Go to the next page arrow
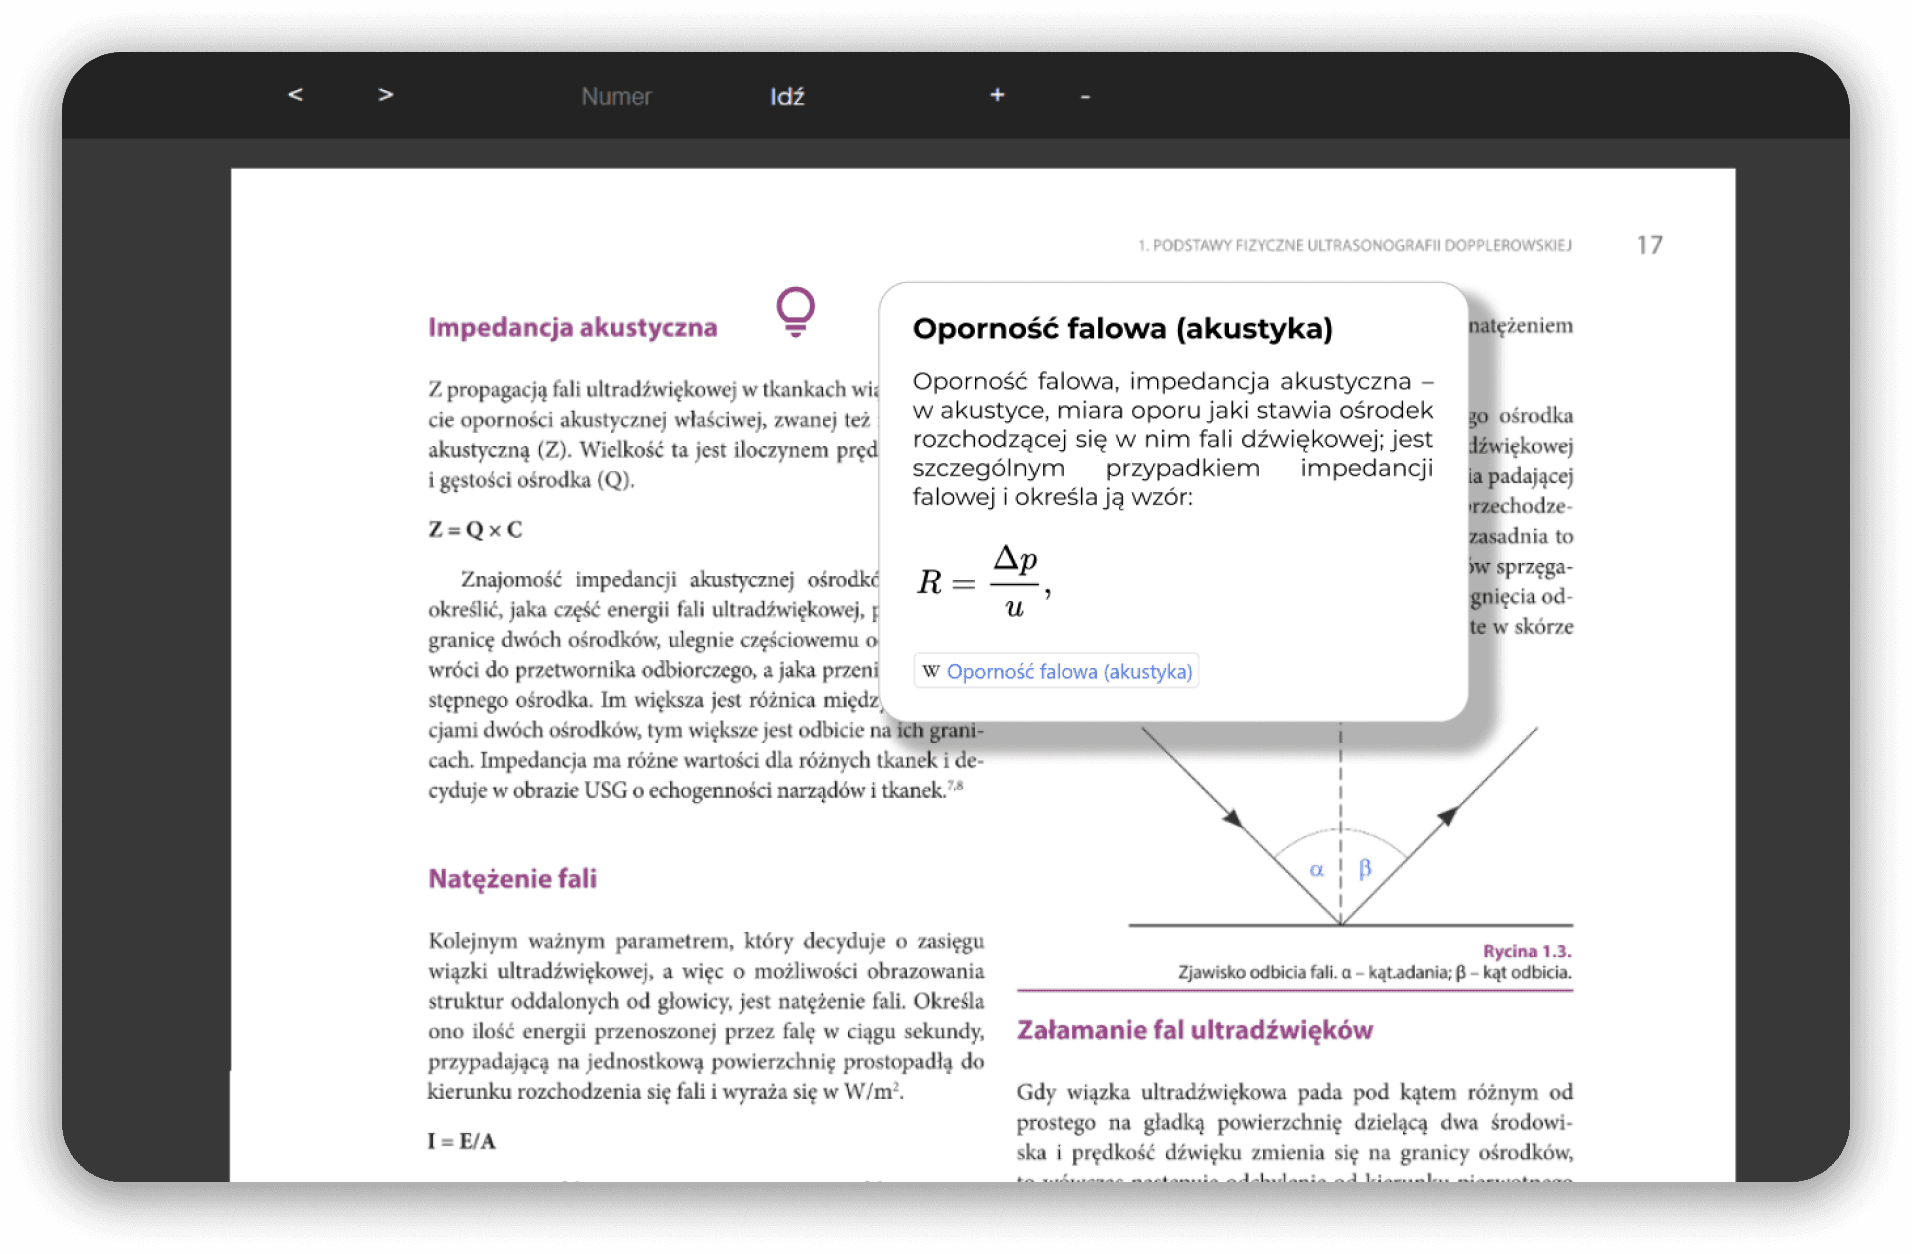 (385, 95)
